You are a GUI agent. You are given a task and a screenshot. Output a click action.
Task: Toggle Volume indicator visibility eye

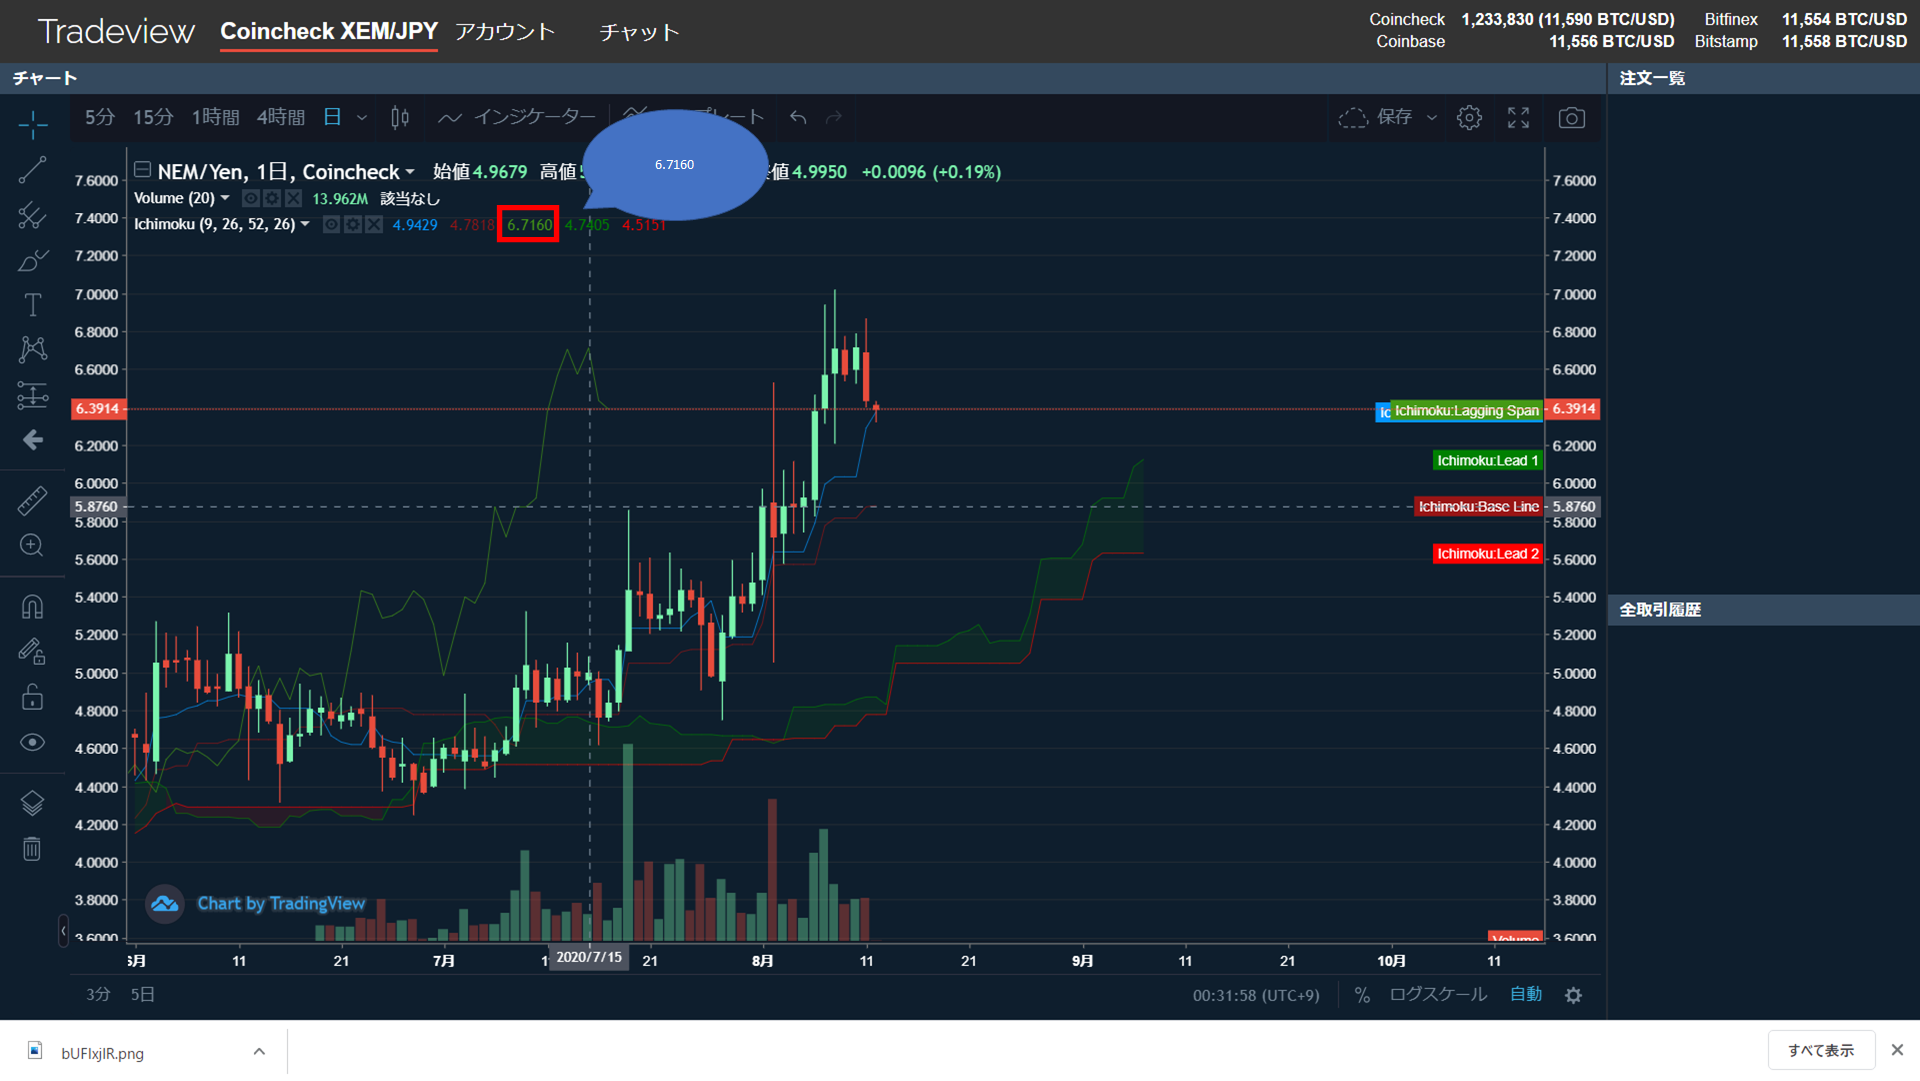click(251, 199)
